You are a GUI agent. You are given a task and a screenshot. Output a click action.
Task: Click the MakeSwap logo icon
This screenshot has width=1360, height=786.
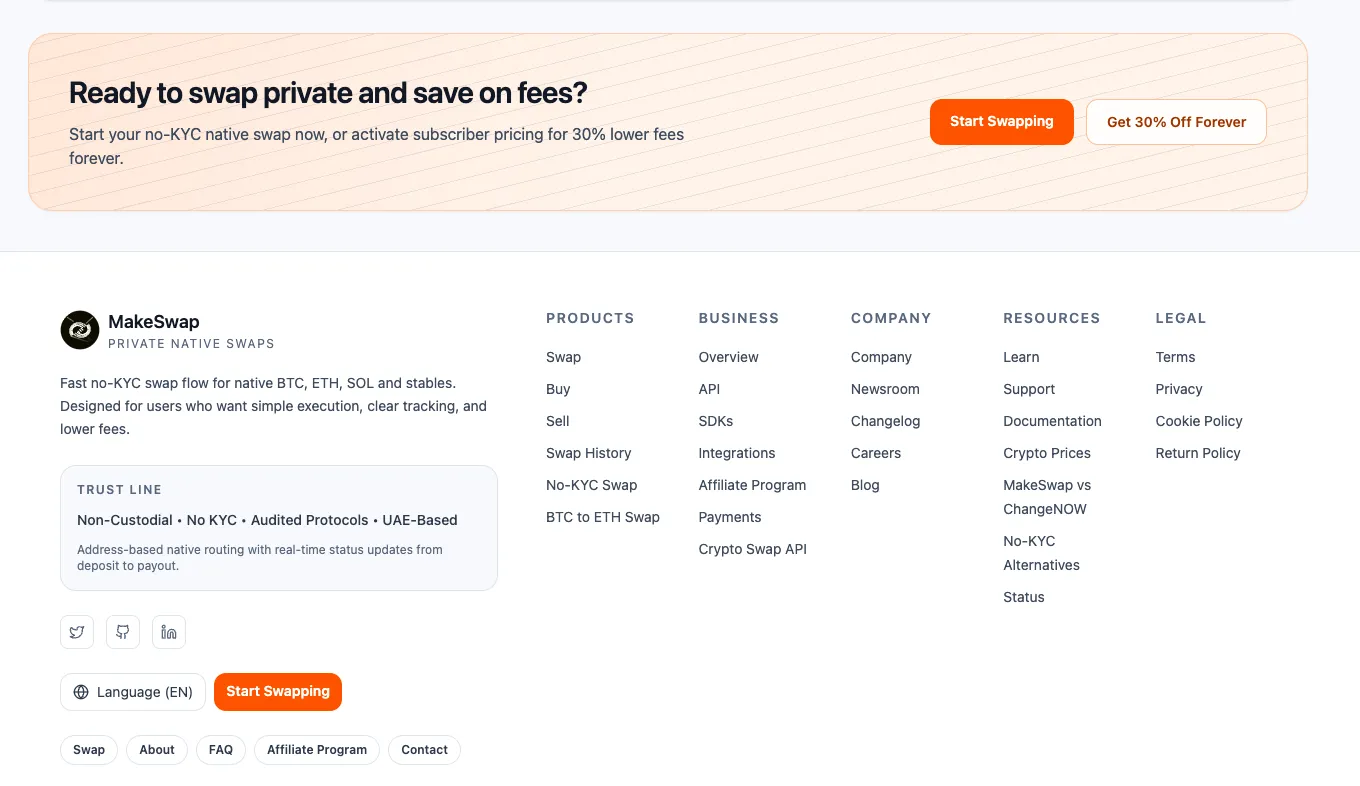pyautogui.click(x=80, y=330)
